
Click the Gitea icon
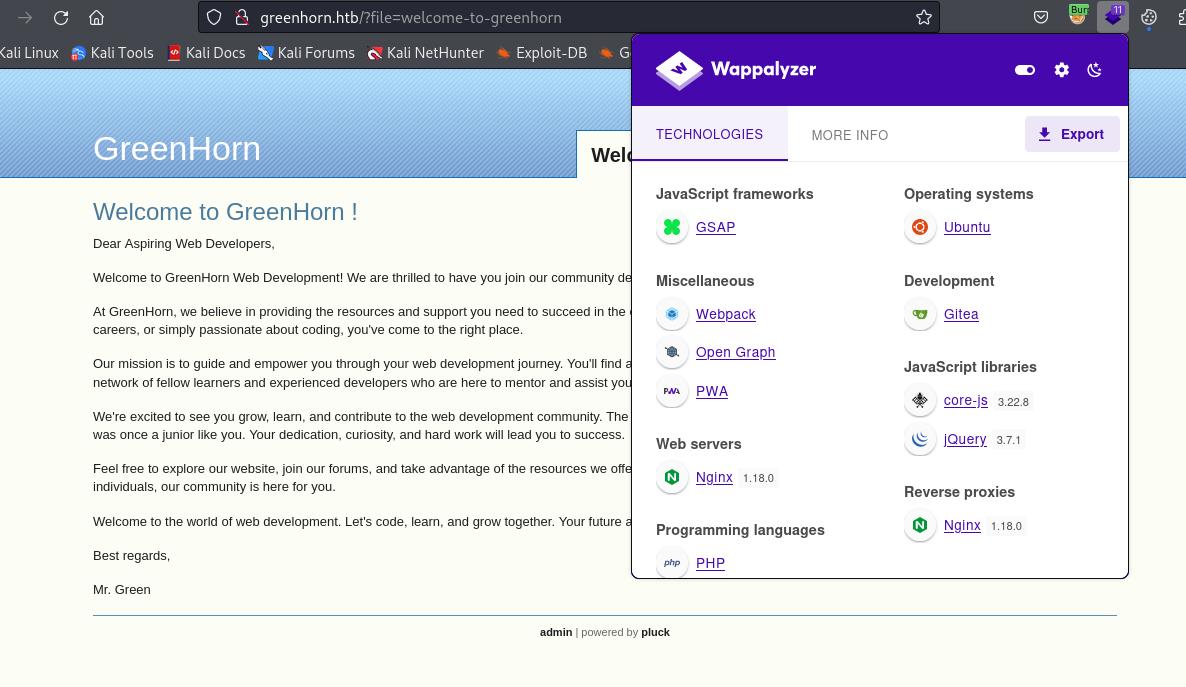pyautogui.click(x=920, y=314)
